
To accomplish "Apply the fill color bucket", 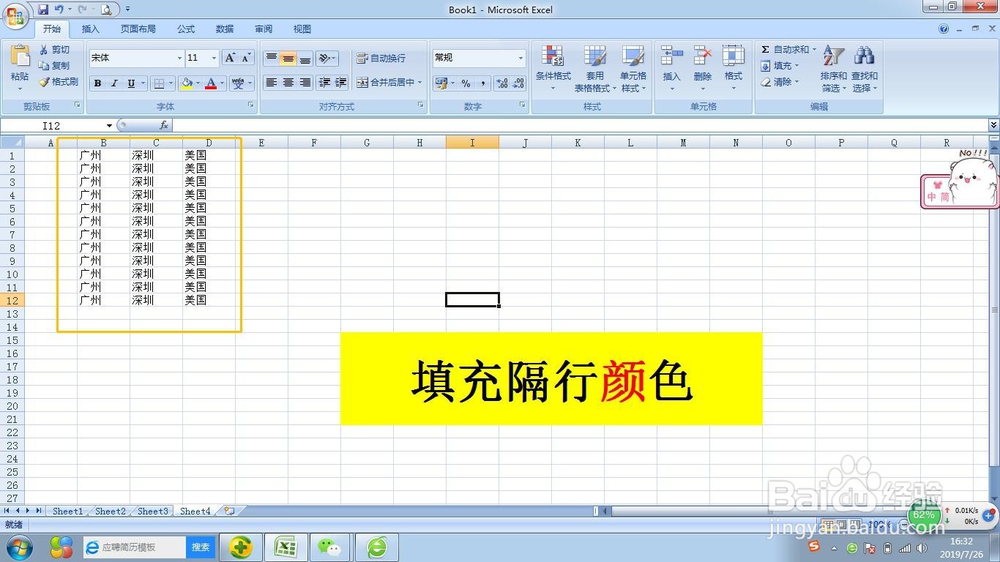I will (x=187, y=83).
